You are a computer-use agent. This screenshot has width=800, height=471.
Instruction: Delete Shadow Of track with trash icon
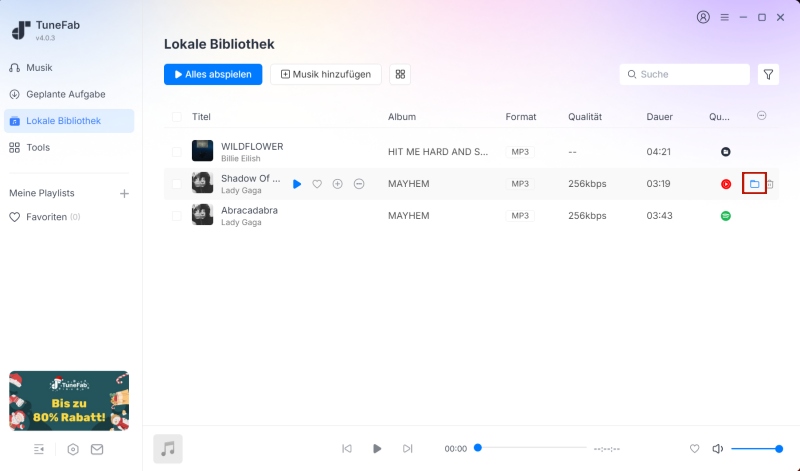(x=770, y=184)
